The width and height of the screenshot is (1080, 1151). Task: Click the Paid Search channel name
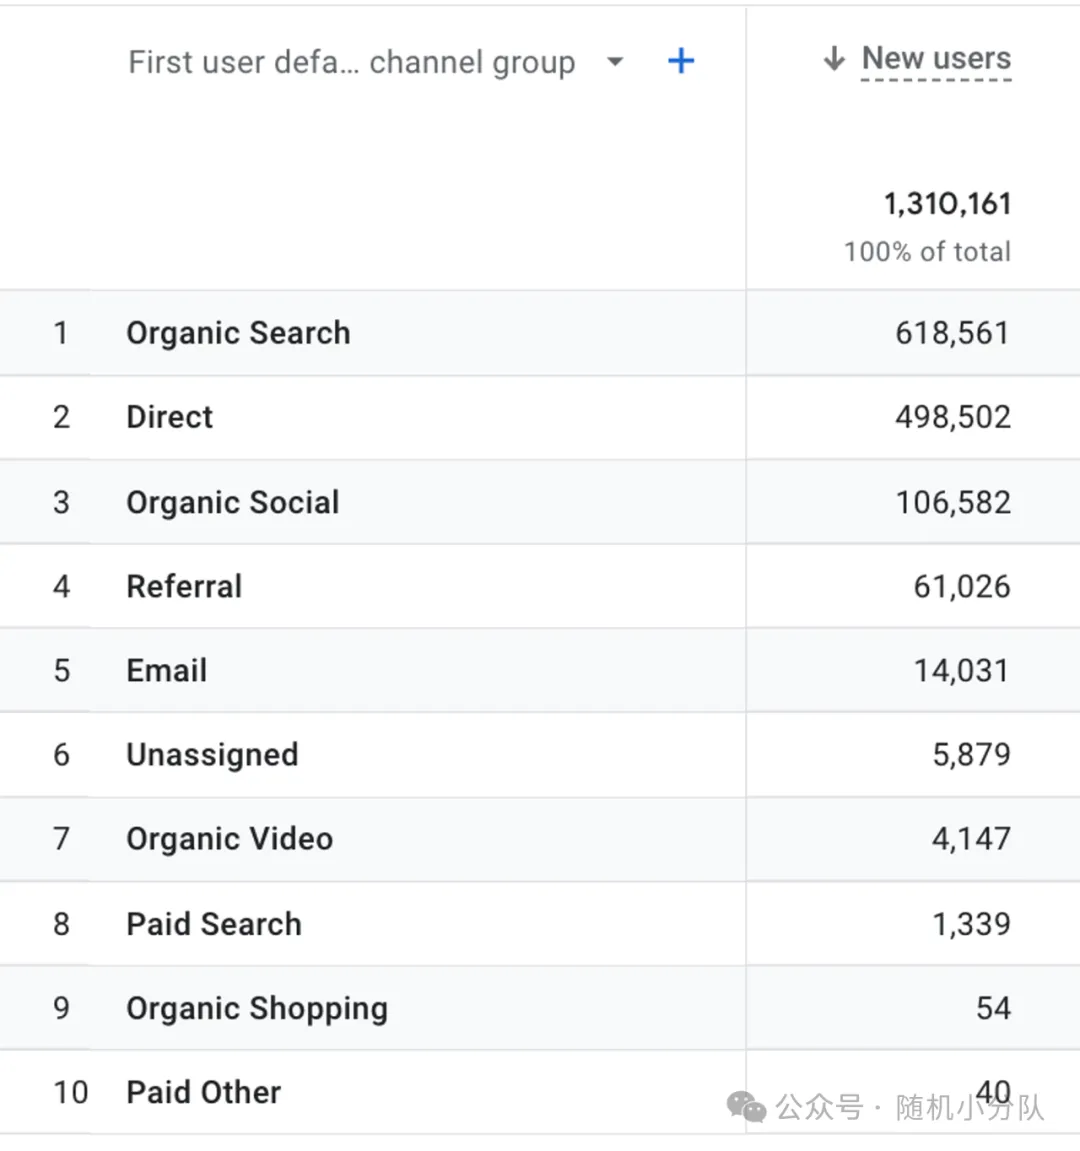pos(213,924)
